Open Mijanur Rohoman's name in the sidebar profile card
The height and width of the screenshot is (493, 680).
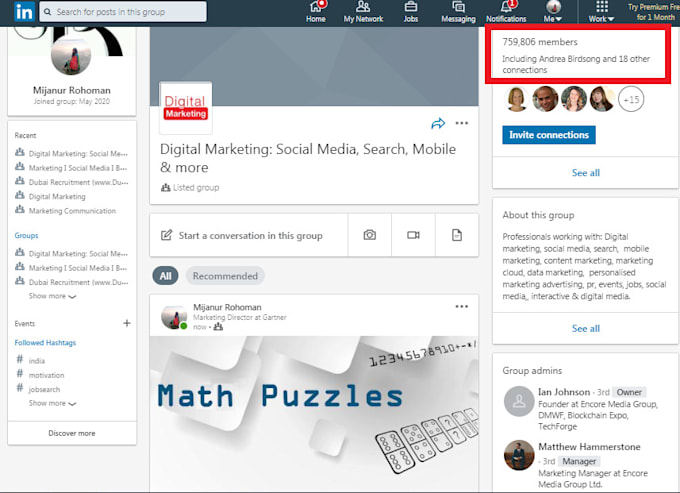(x=72, y=90)
